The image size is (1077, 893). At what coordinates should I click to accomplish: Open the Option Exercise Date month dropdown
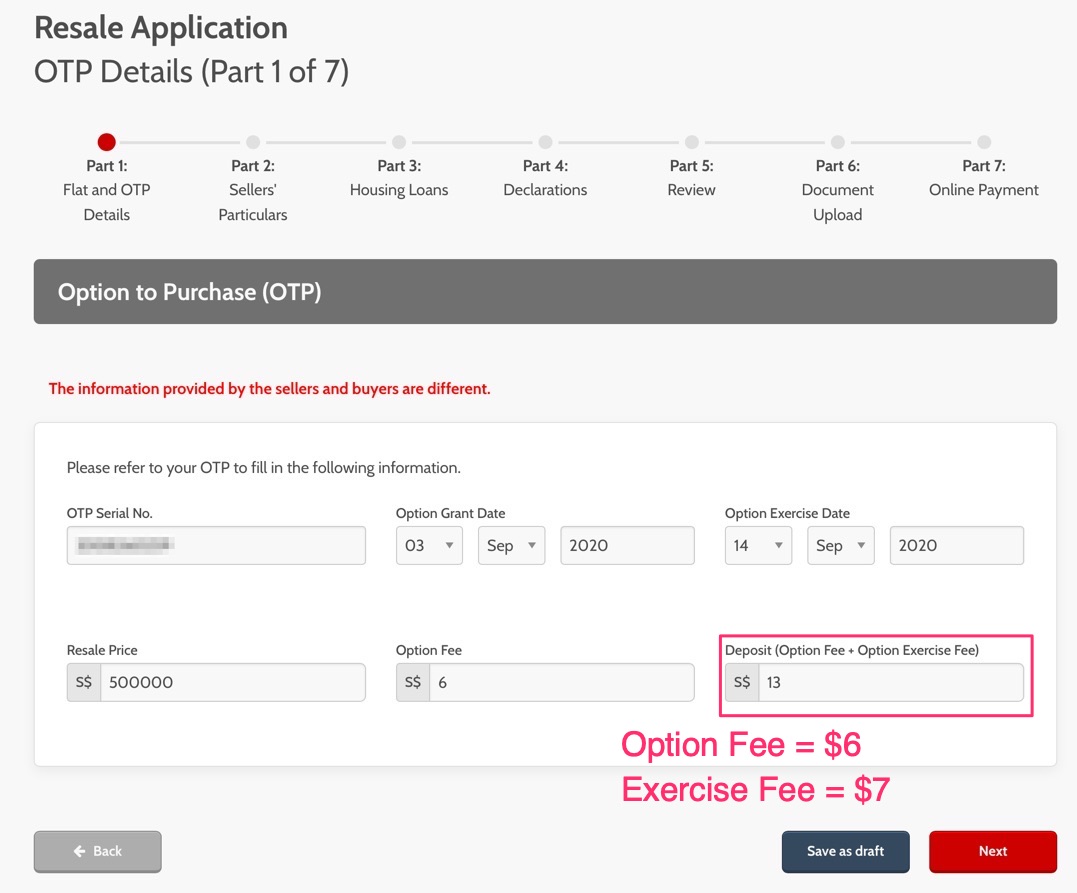pos(841,545)
